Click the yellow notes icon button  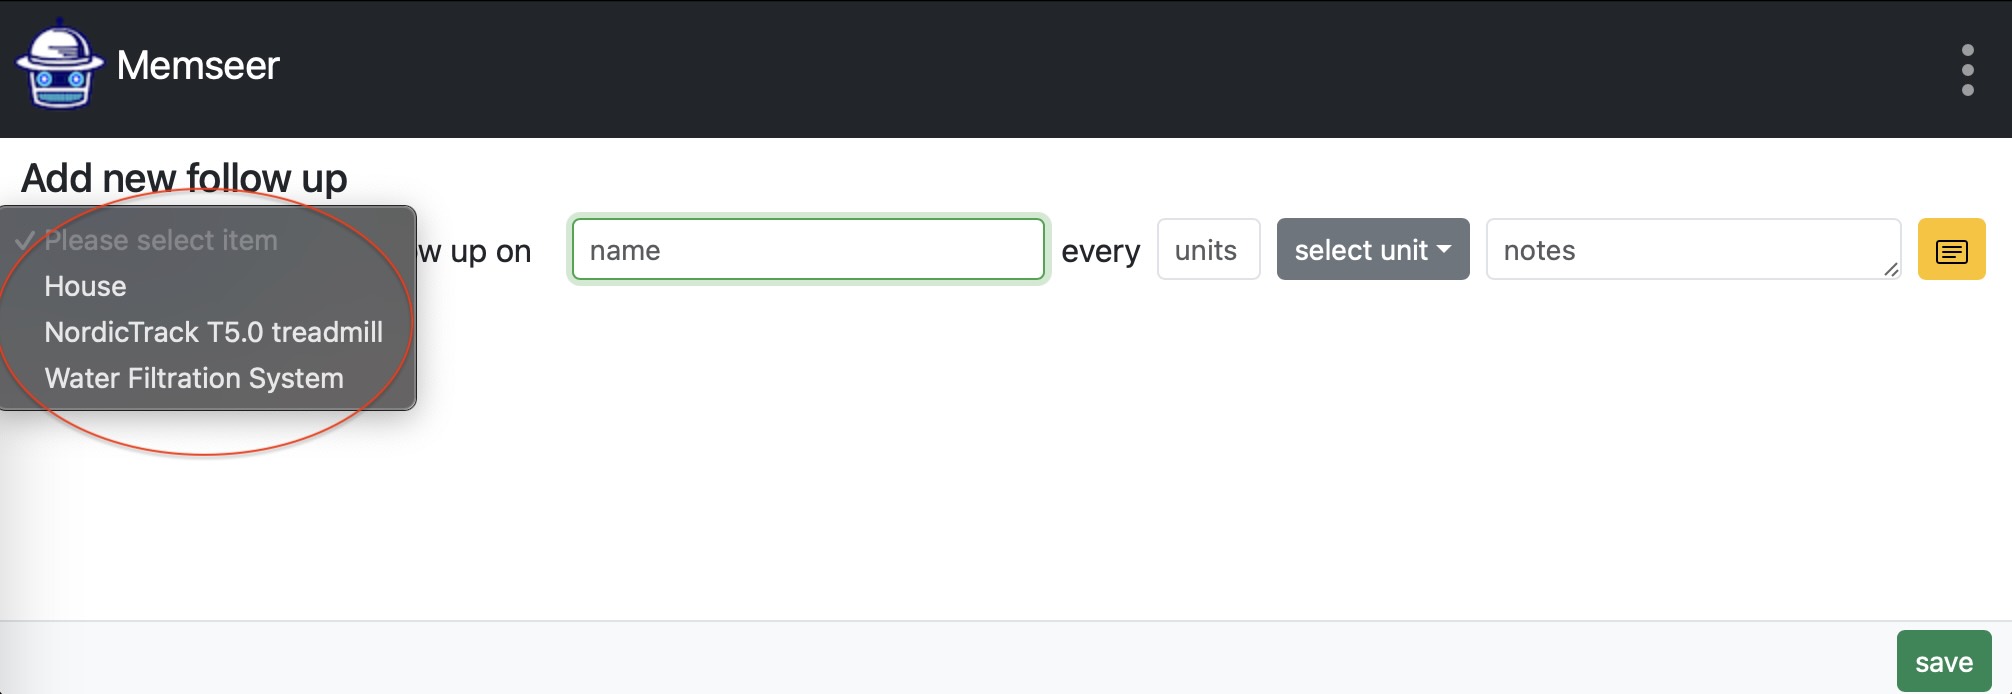point(1951,250)
